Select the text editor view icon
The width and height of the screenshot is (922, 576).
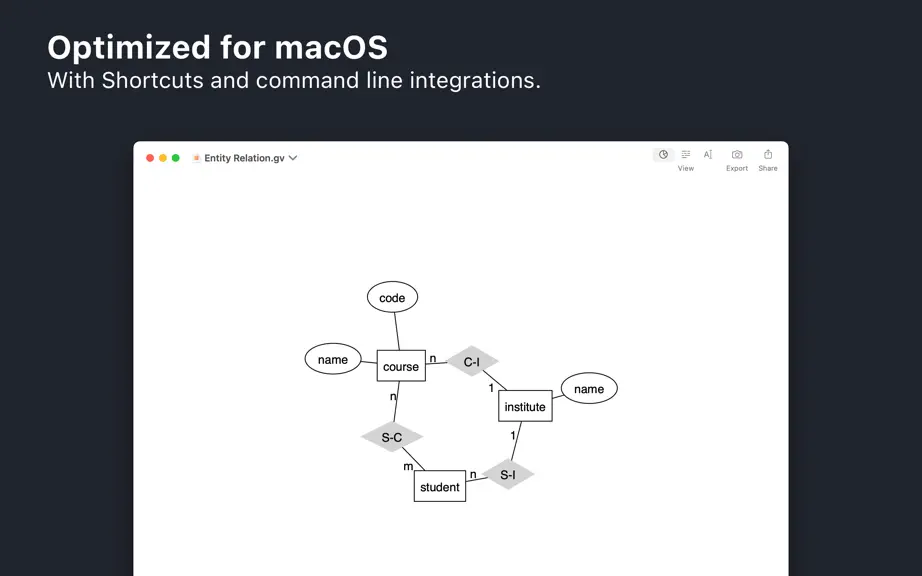[708, 155]
